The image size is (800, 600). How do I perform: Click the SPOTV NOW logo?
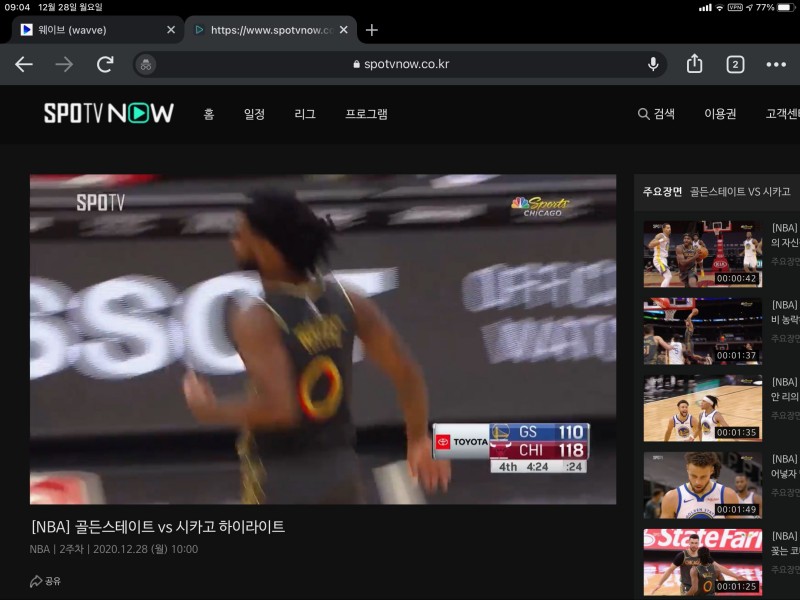[108, 113]
